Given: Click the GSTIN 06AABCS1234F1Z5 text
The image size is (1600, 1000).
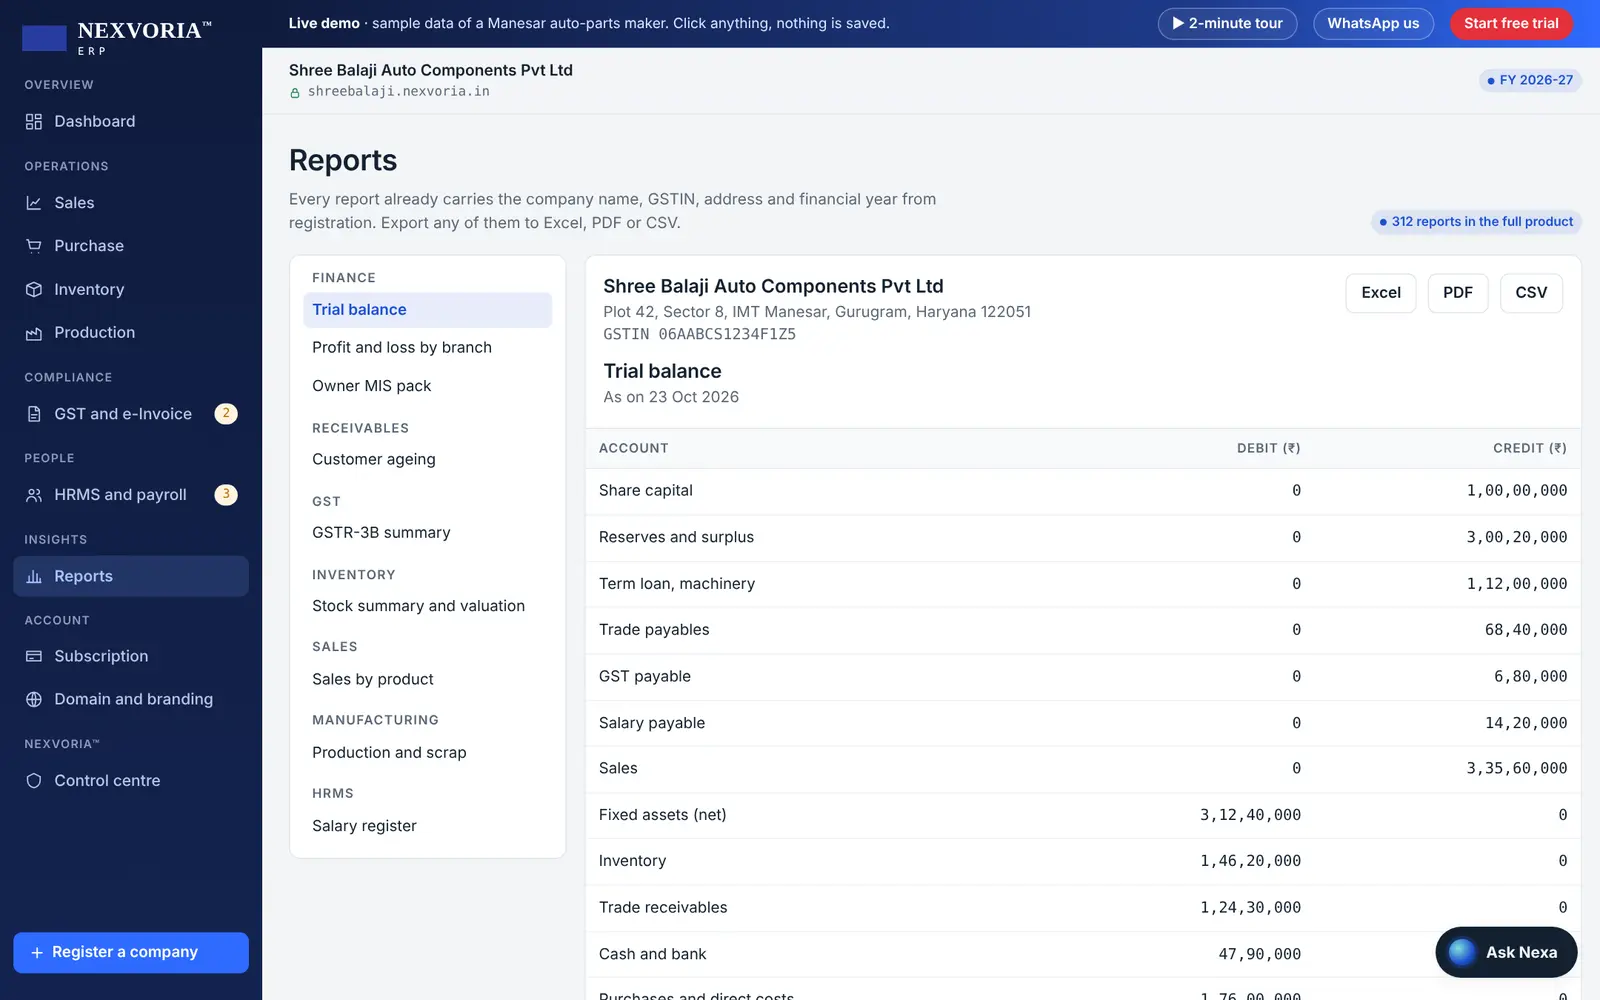Looking at the screenshot, I should point(700,335).
